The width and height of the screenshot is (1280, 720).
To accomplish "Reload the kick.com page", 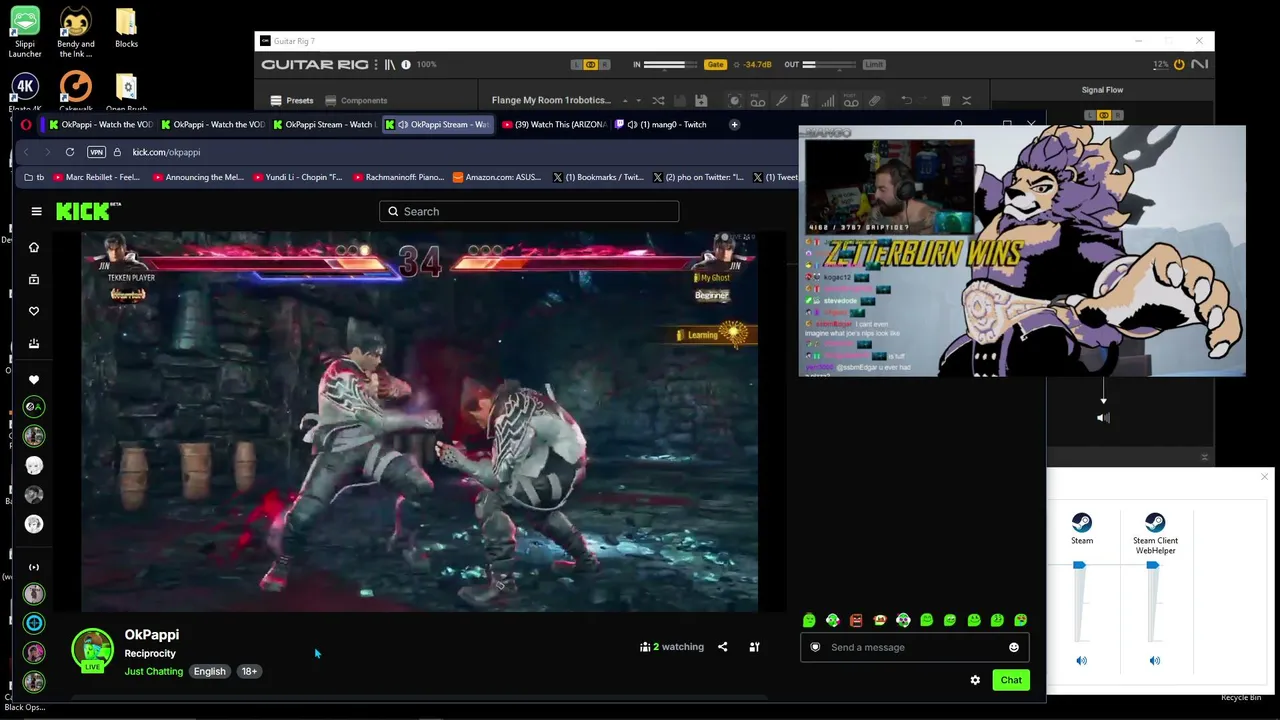I will tap(70, 152).
